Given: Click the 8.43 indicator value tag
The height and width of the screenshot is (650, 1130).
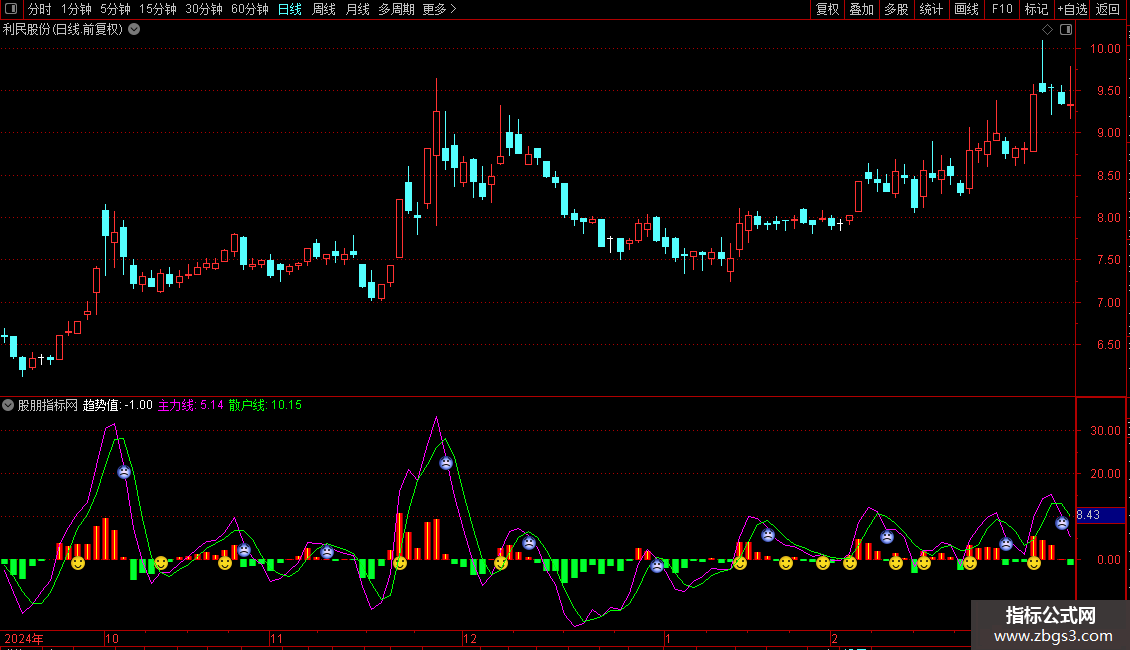Looking at the screenshot, I should pos(1100,515).
